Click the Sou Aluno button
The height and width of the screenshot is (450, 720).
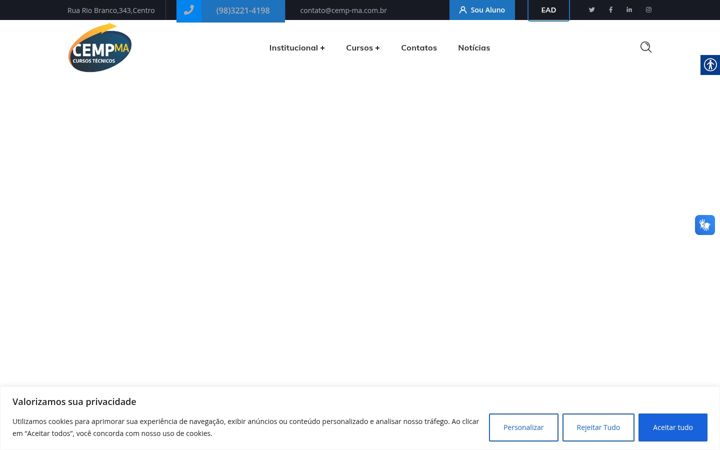click(x=482, y=10)
